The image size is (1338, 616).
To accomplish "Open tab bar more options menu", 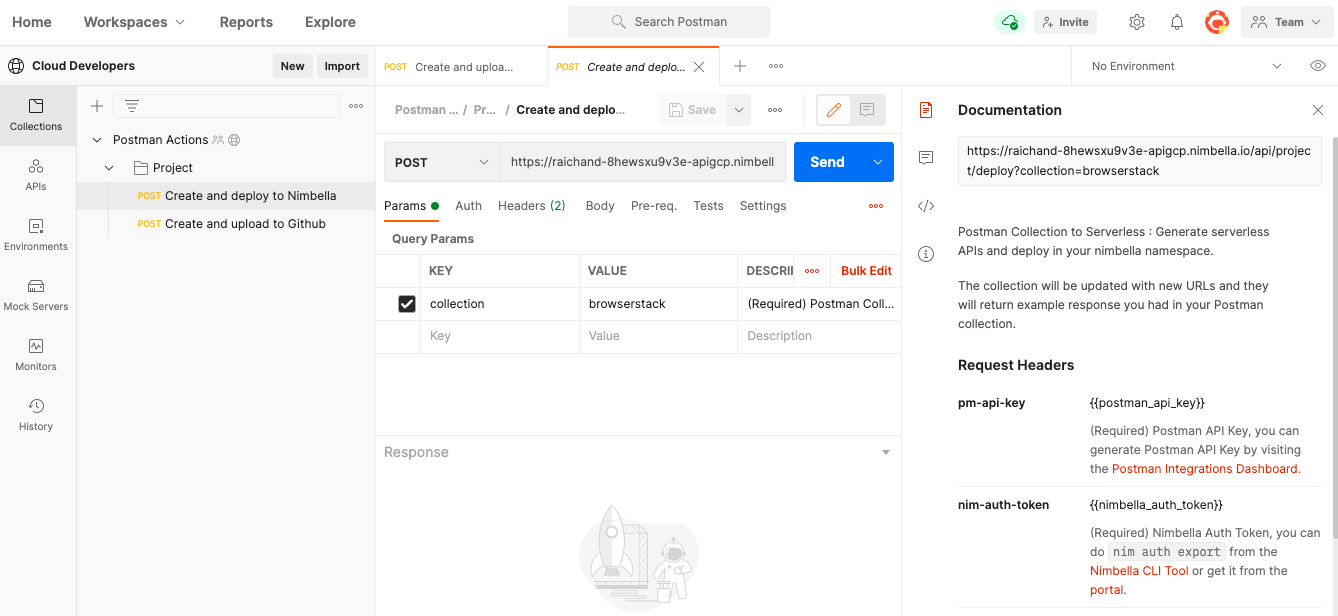I will click(776, 66).
